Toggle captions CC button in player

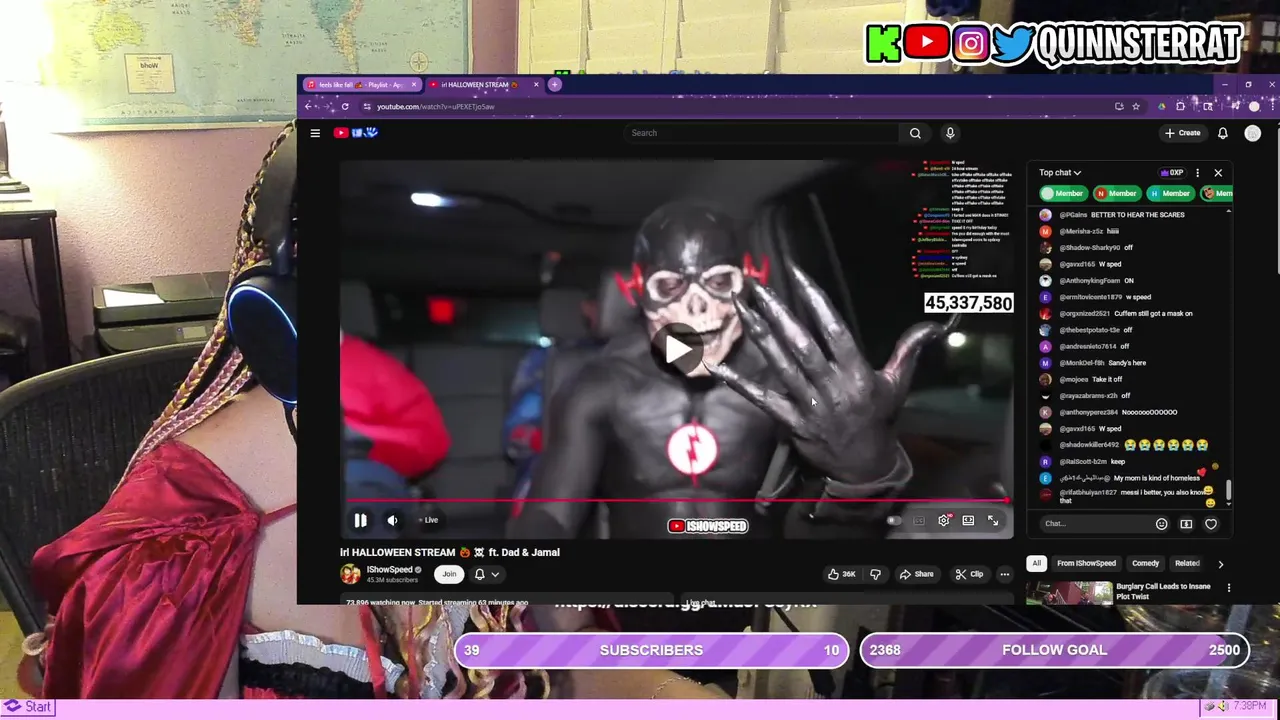tap(919, 520)
